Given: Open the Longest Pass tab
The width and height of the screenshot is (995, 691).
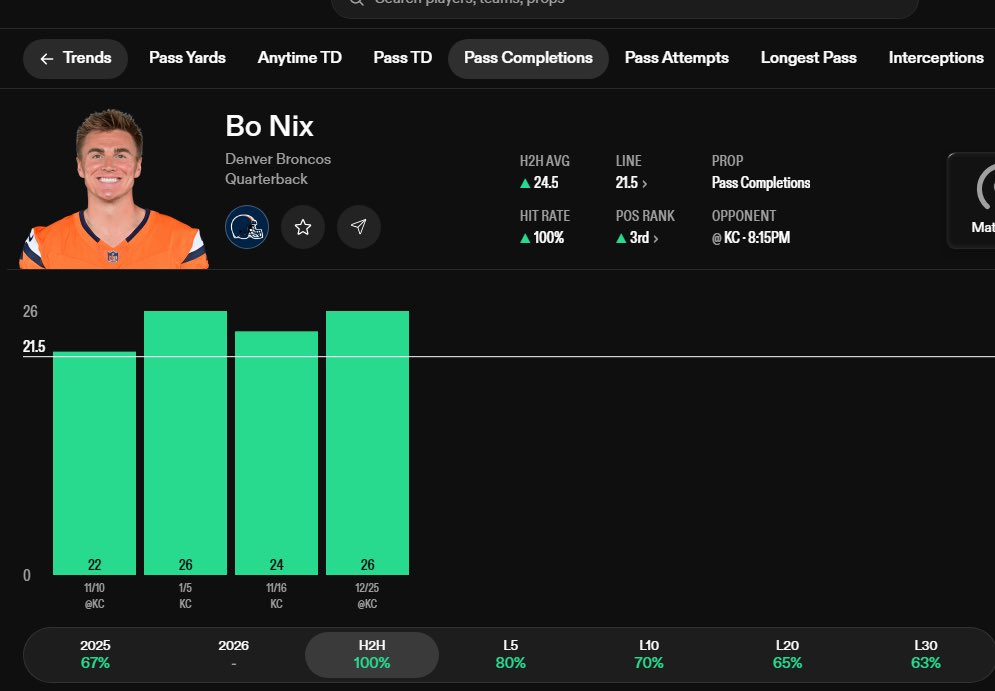Looking at the screenshot, I should point(808,58).
